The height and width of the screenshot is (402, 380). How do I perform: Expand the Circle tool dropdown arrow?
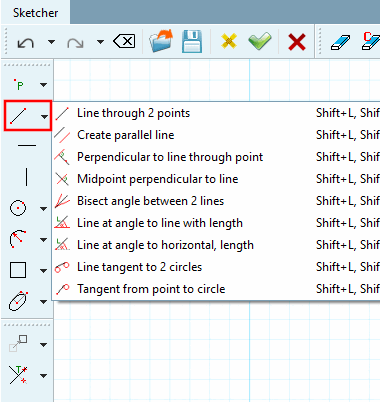click(x=43, y=209)
